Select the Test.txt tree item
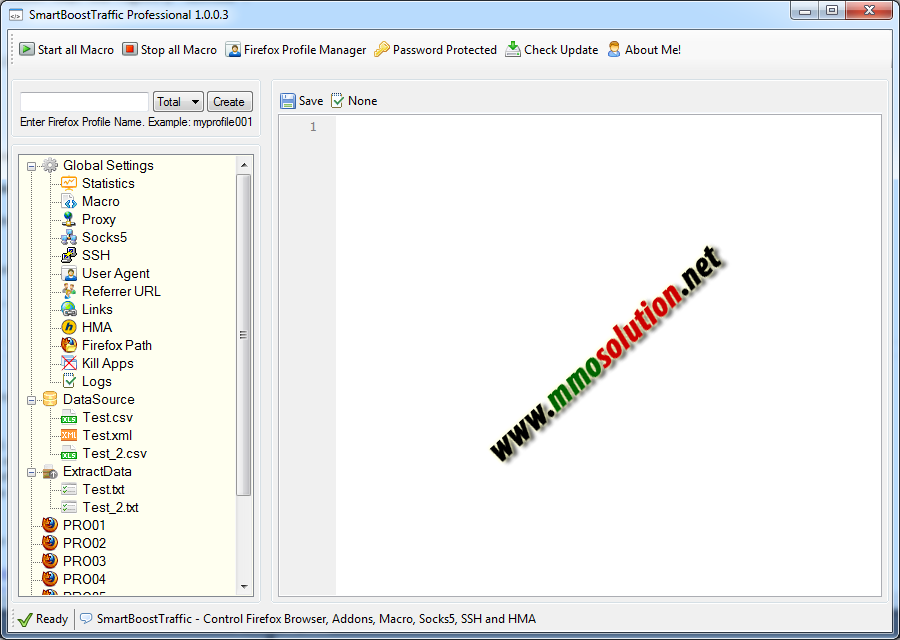 tap(104, 490)
